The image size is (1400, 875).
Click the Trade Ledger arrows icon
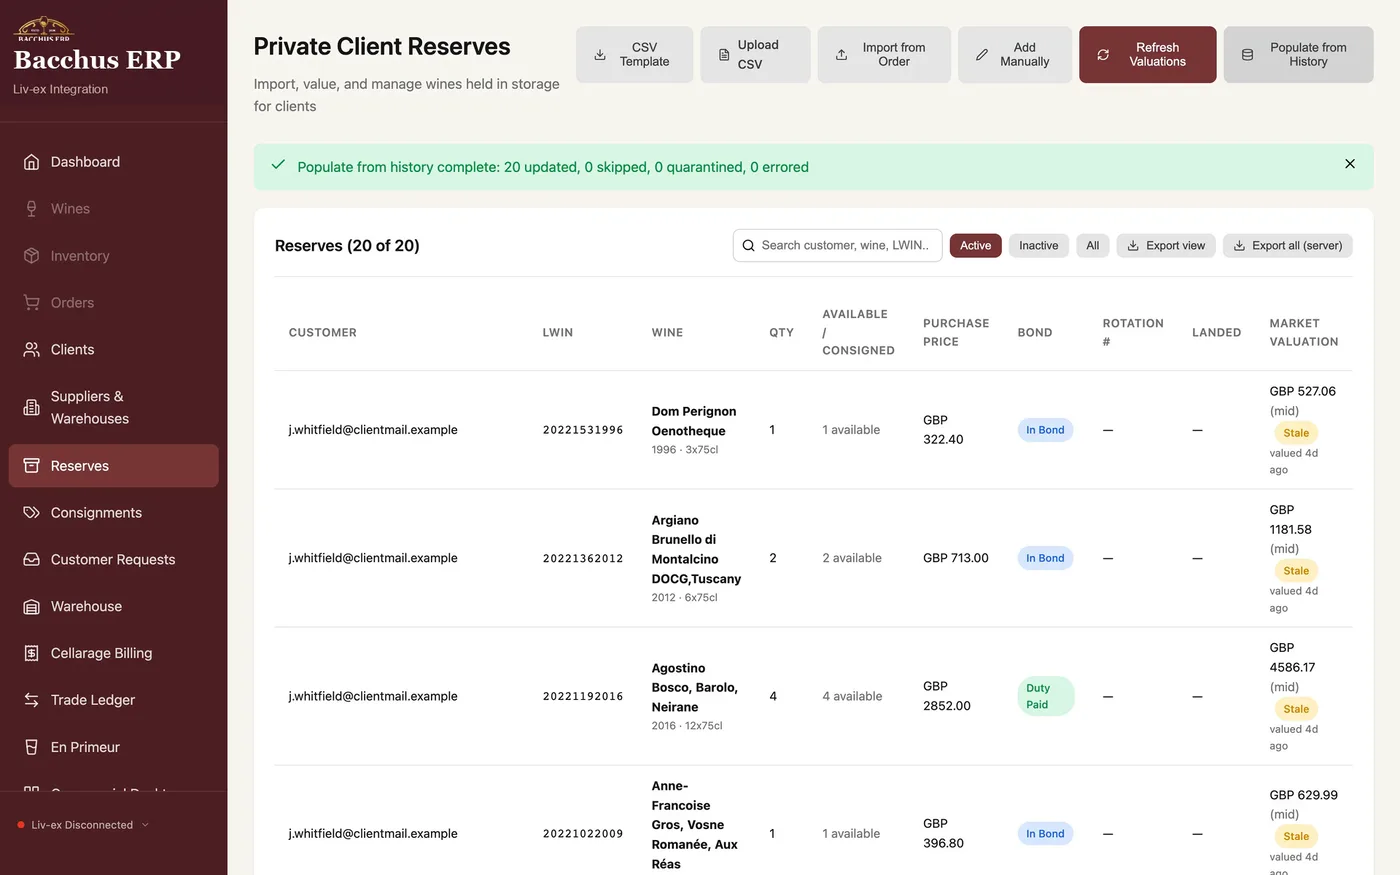[32, 701]
